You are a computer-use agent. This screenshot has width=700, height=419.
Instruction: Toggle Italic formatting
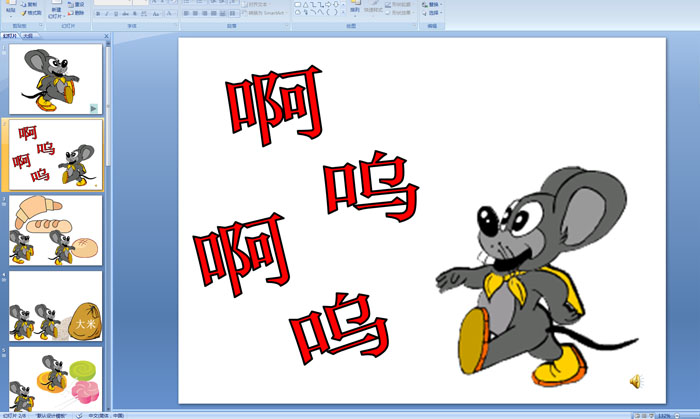click(x=107, y=14)
